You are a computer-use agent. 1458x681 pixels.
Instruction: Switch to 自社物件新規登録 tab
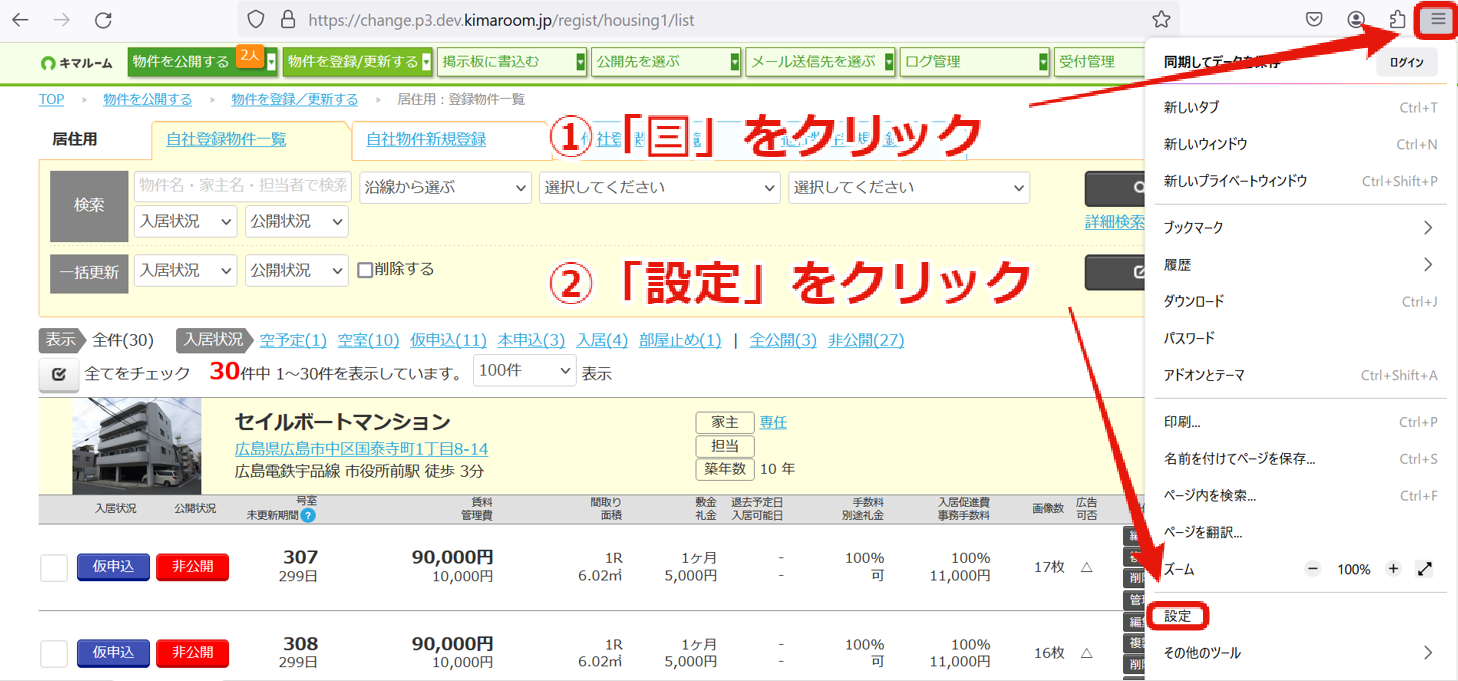[426, 140]
